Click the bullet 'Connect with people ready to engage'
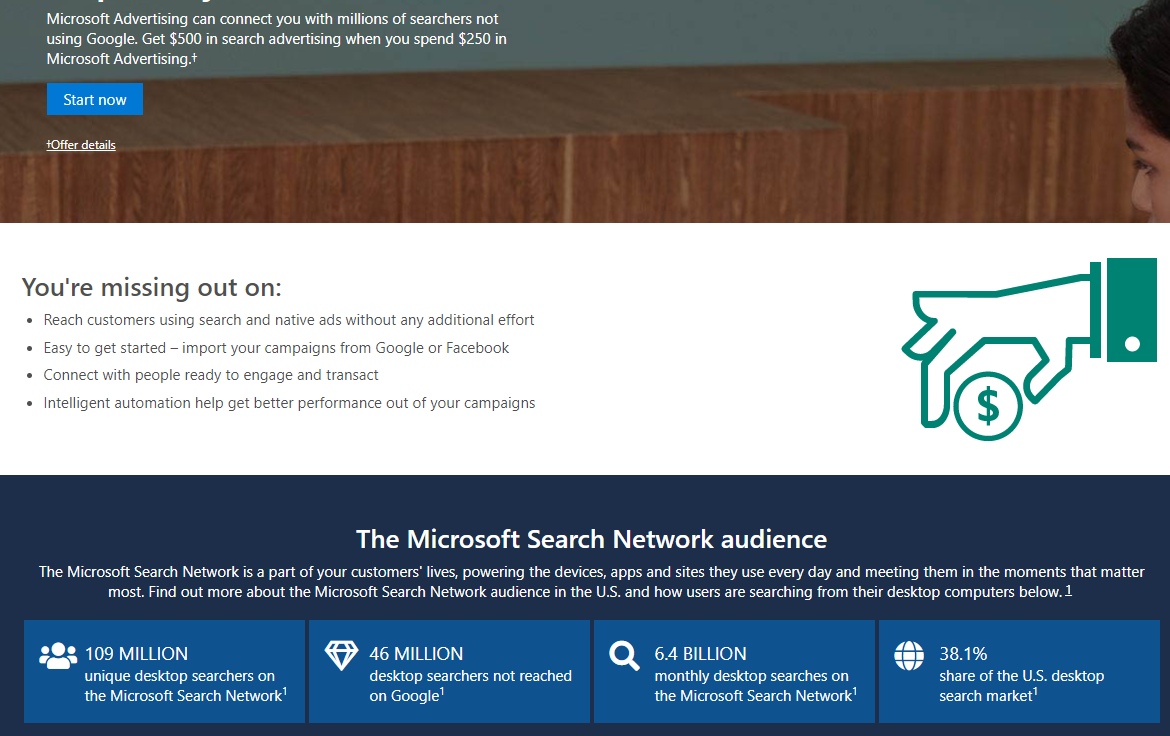This screenshot has height=736, width=1170. [x=210, y=375]
